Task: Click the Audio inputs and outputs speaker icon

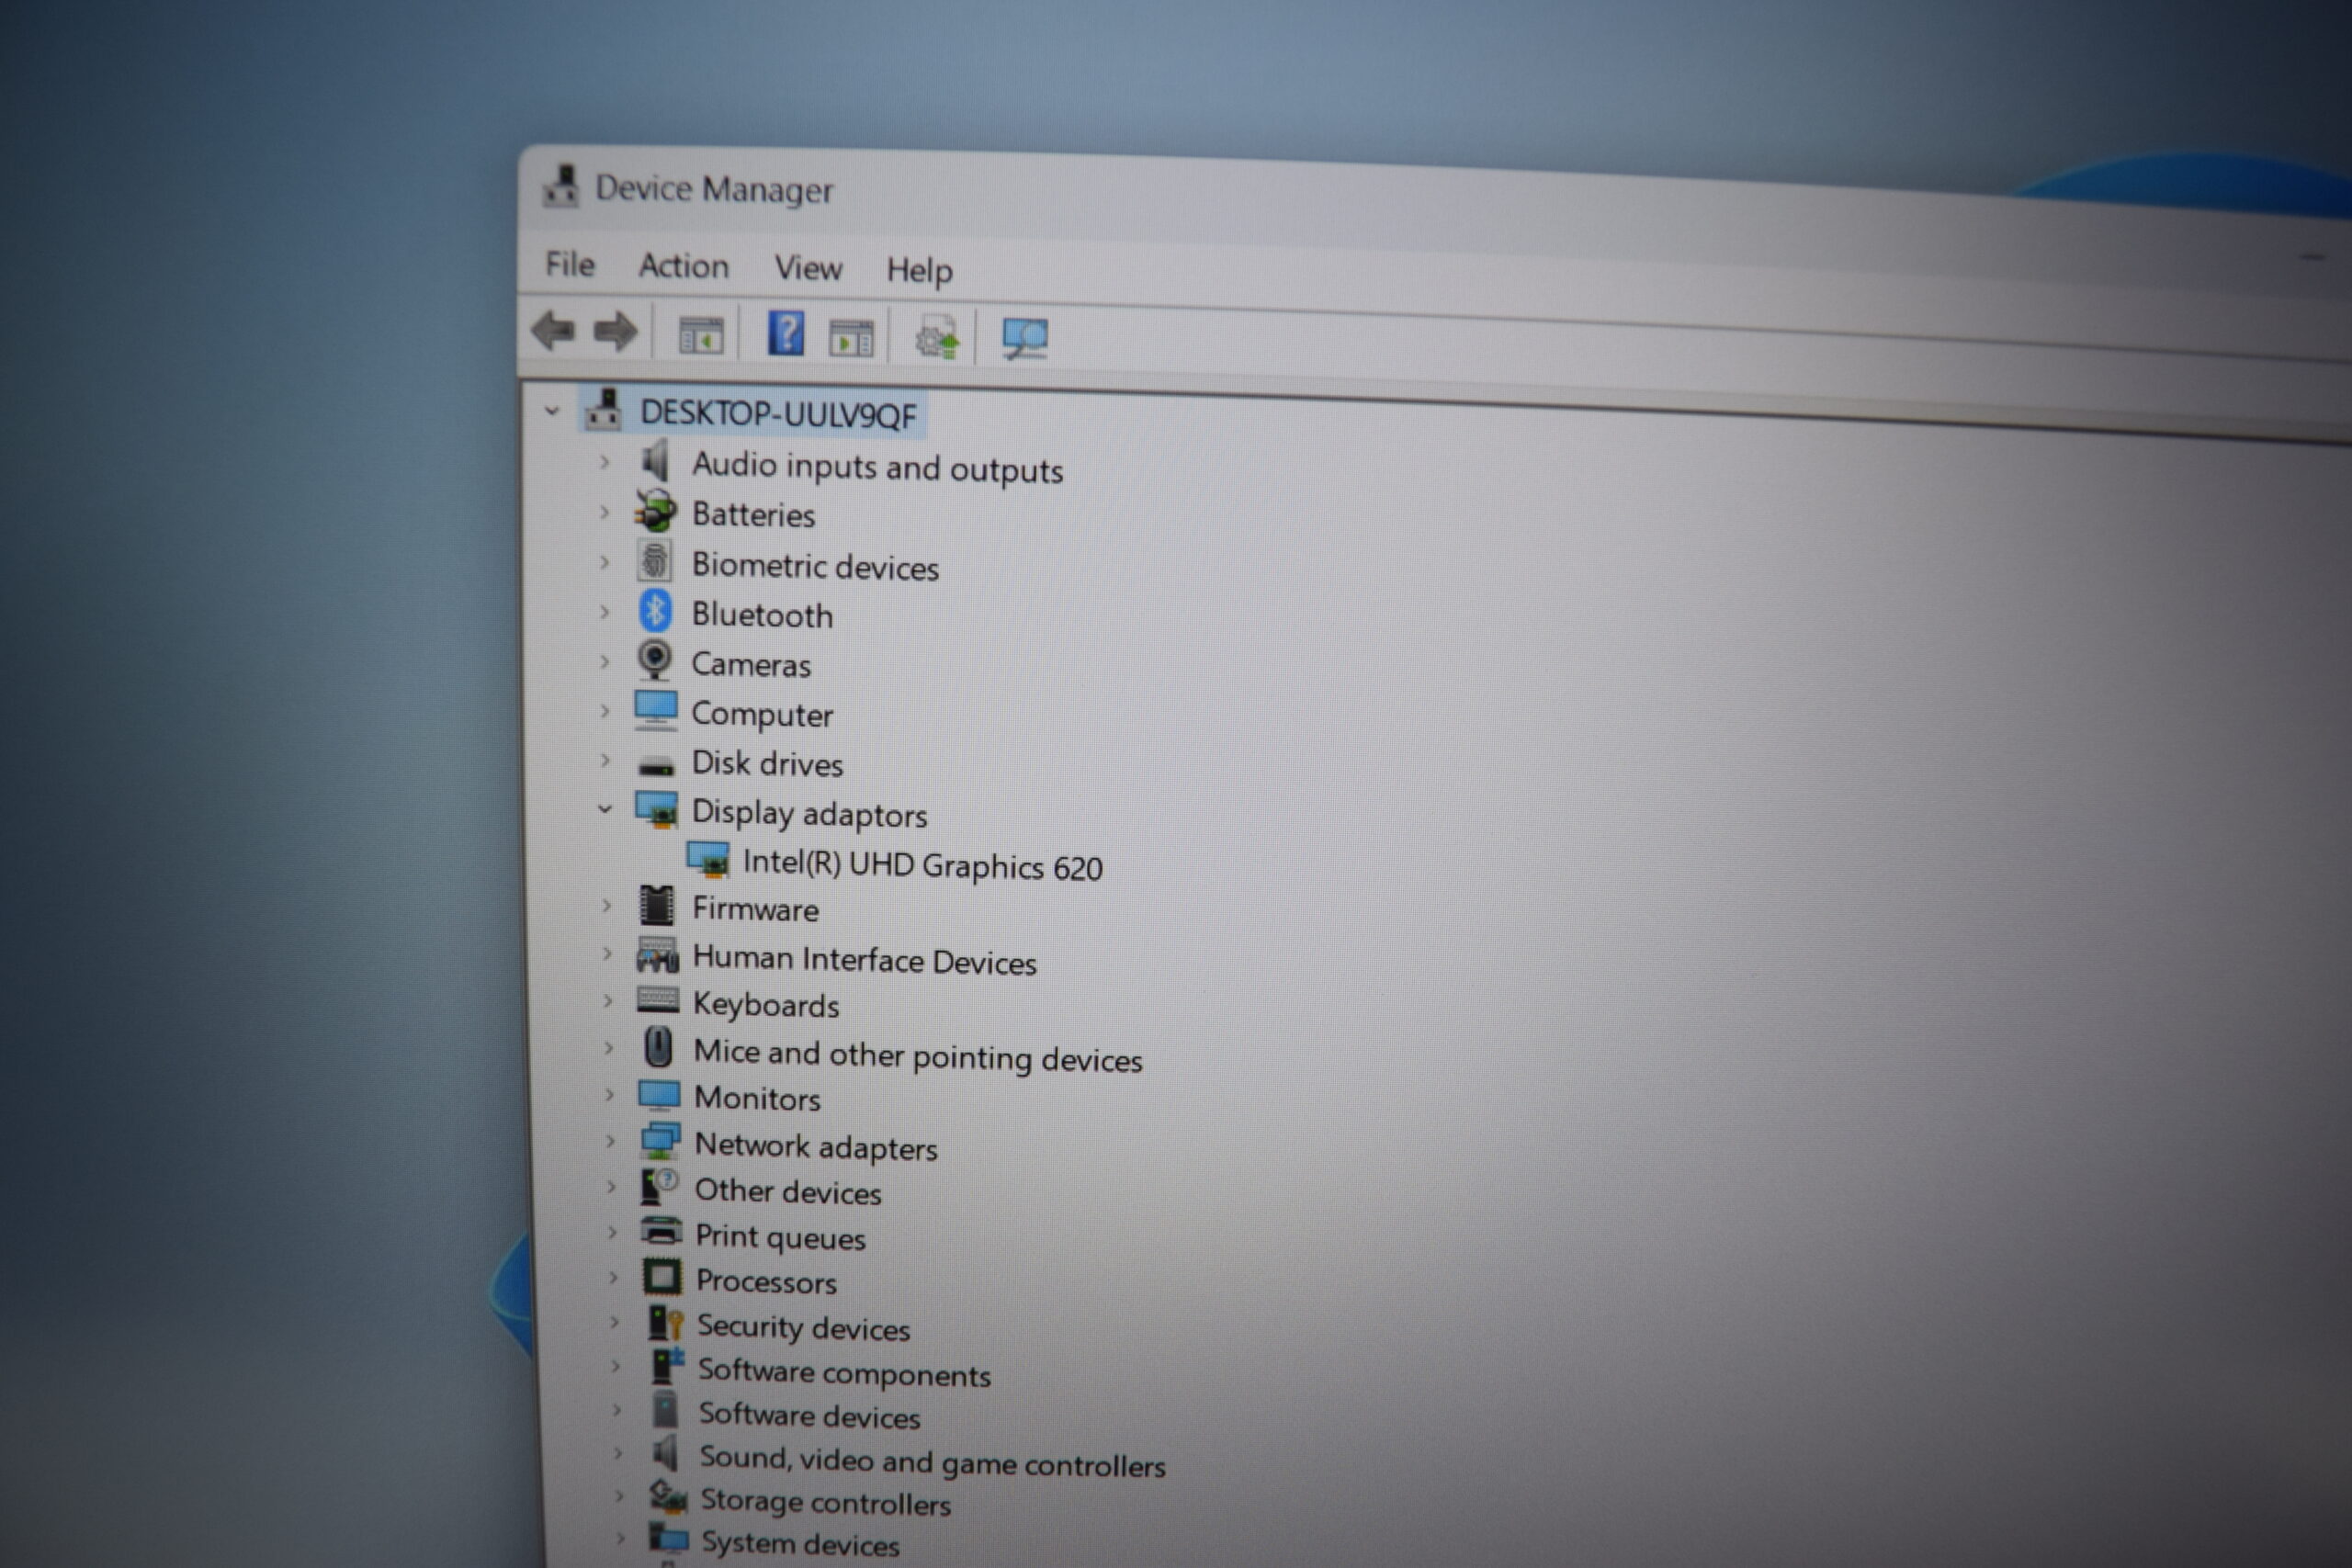Action: 657,462
